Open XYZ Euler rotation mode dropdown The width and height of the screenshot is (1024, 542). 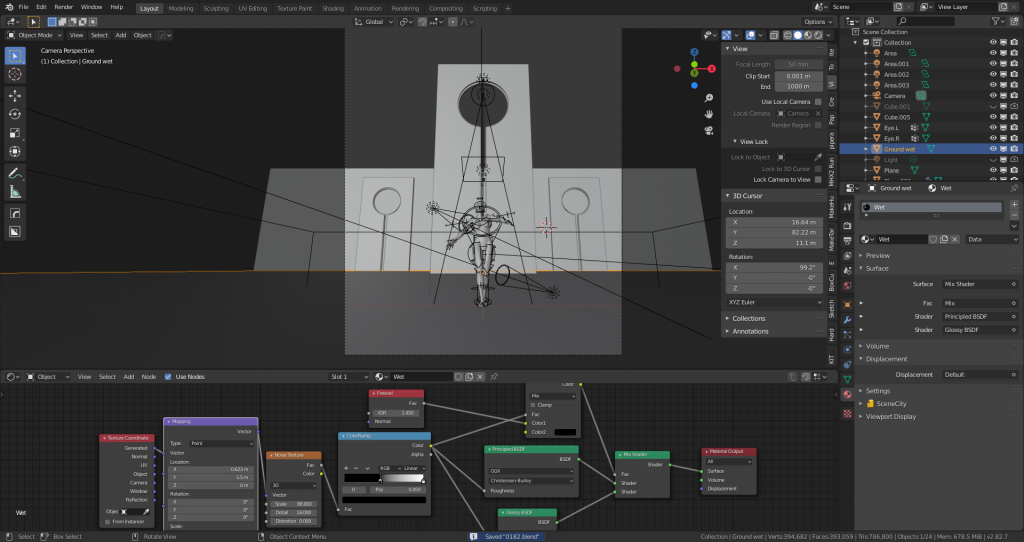tap(774, 302)
